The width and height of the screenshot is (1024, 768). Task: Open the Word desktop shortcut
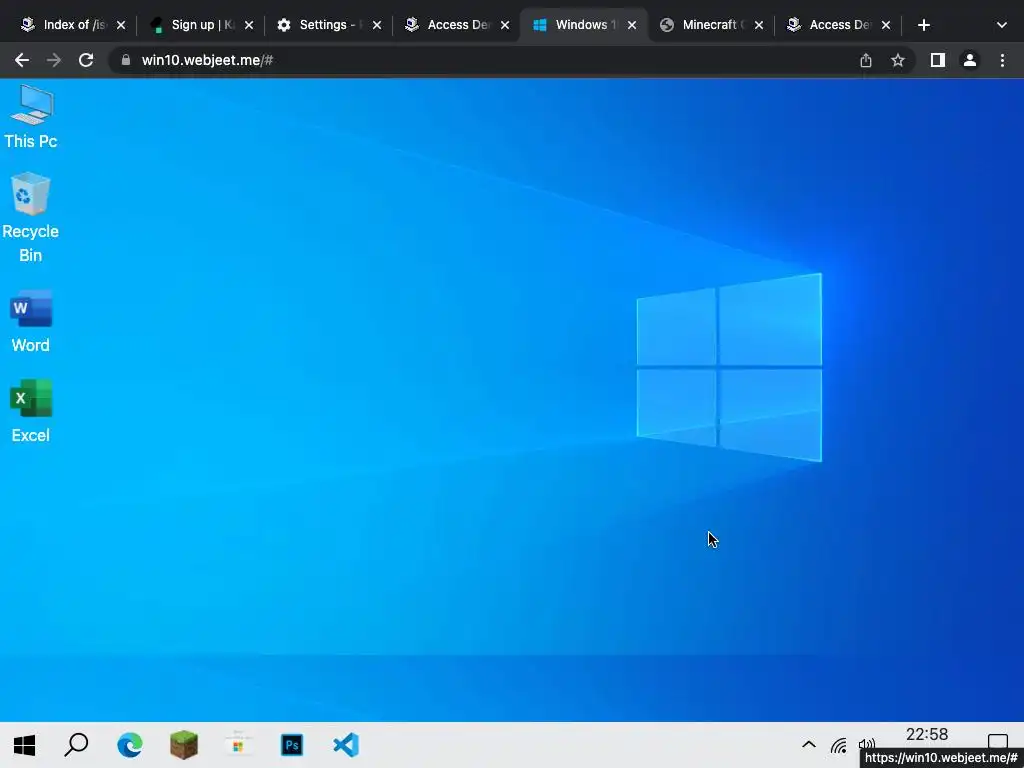31,321
